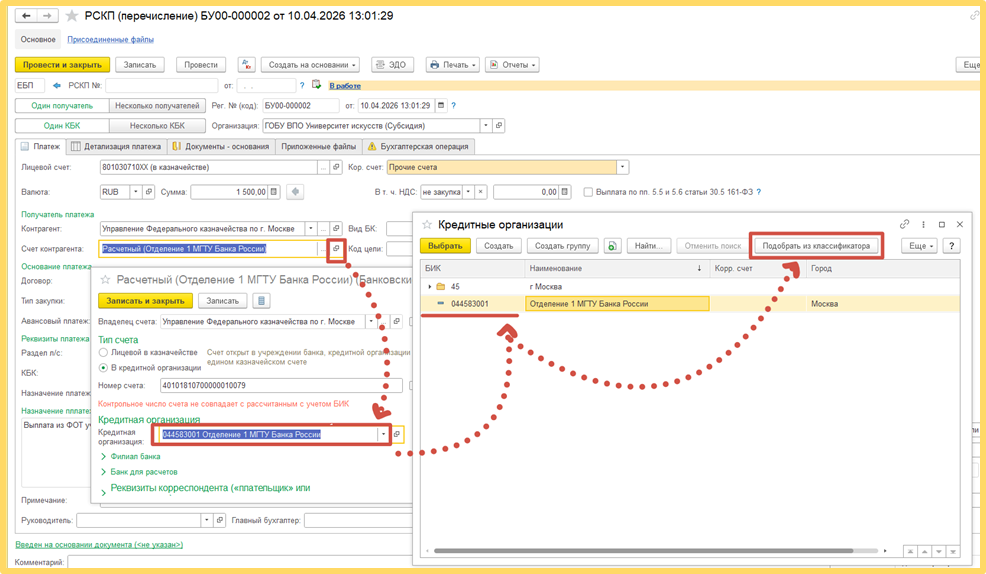Expand folder 45 г Москва tree row
986x574 pixels.
[430, 287]
